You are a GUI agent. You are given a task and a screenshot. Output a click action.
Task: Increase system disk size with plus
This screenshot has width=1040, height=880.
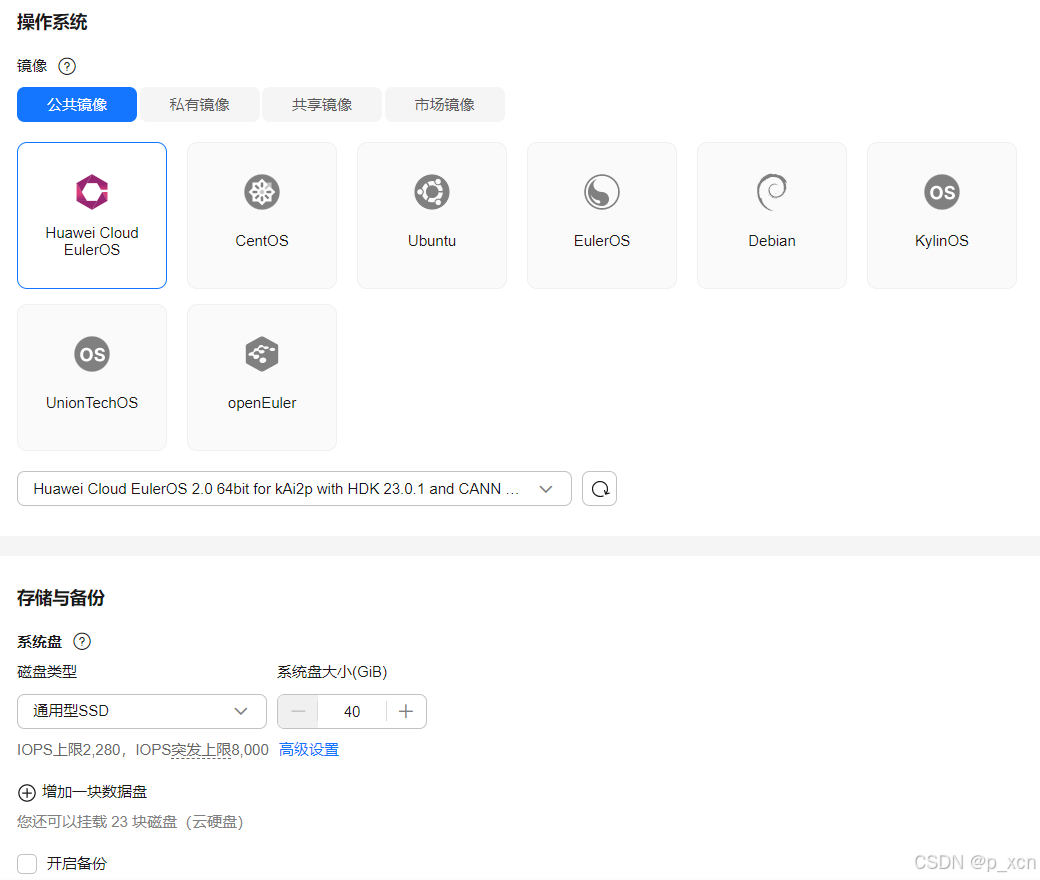click(406, 712)
